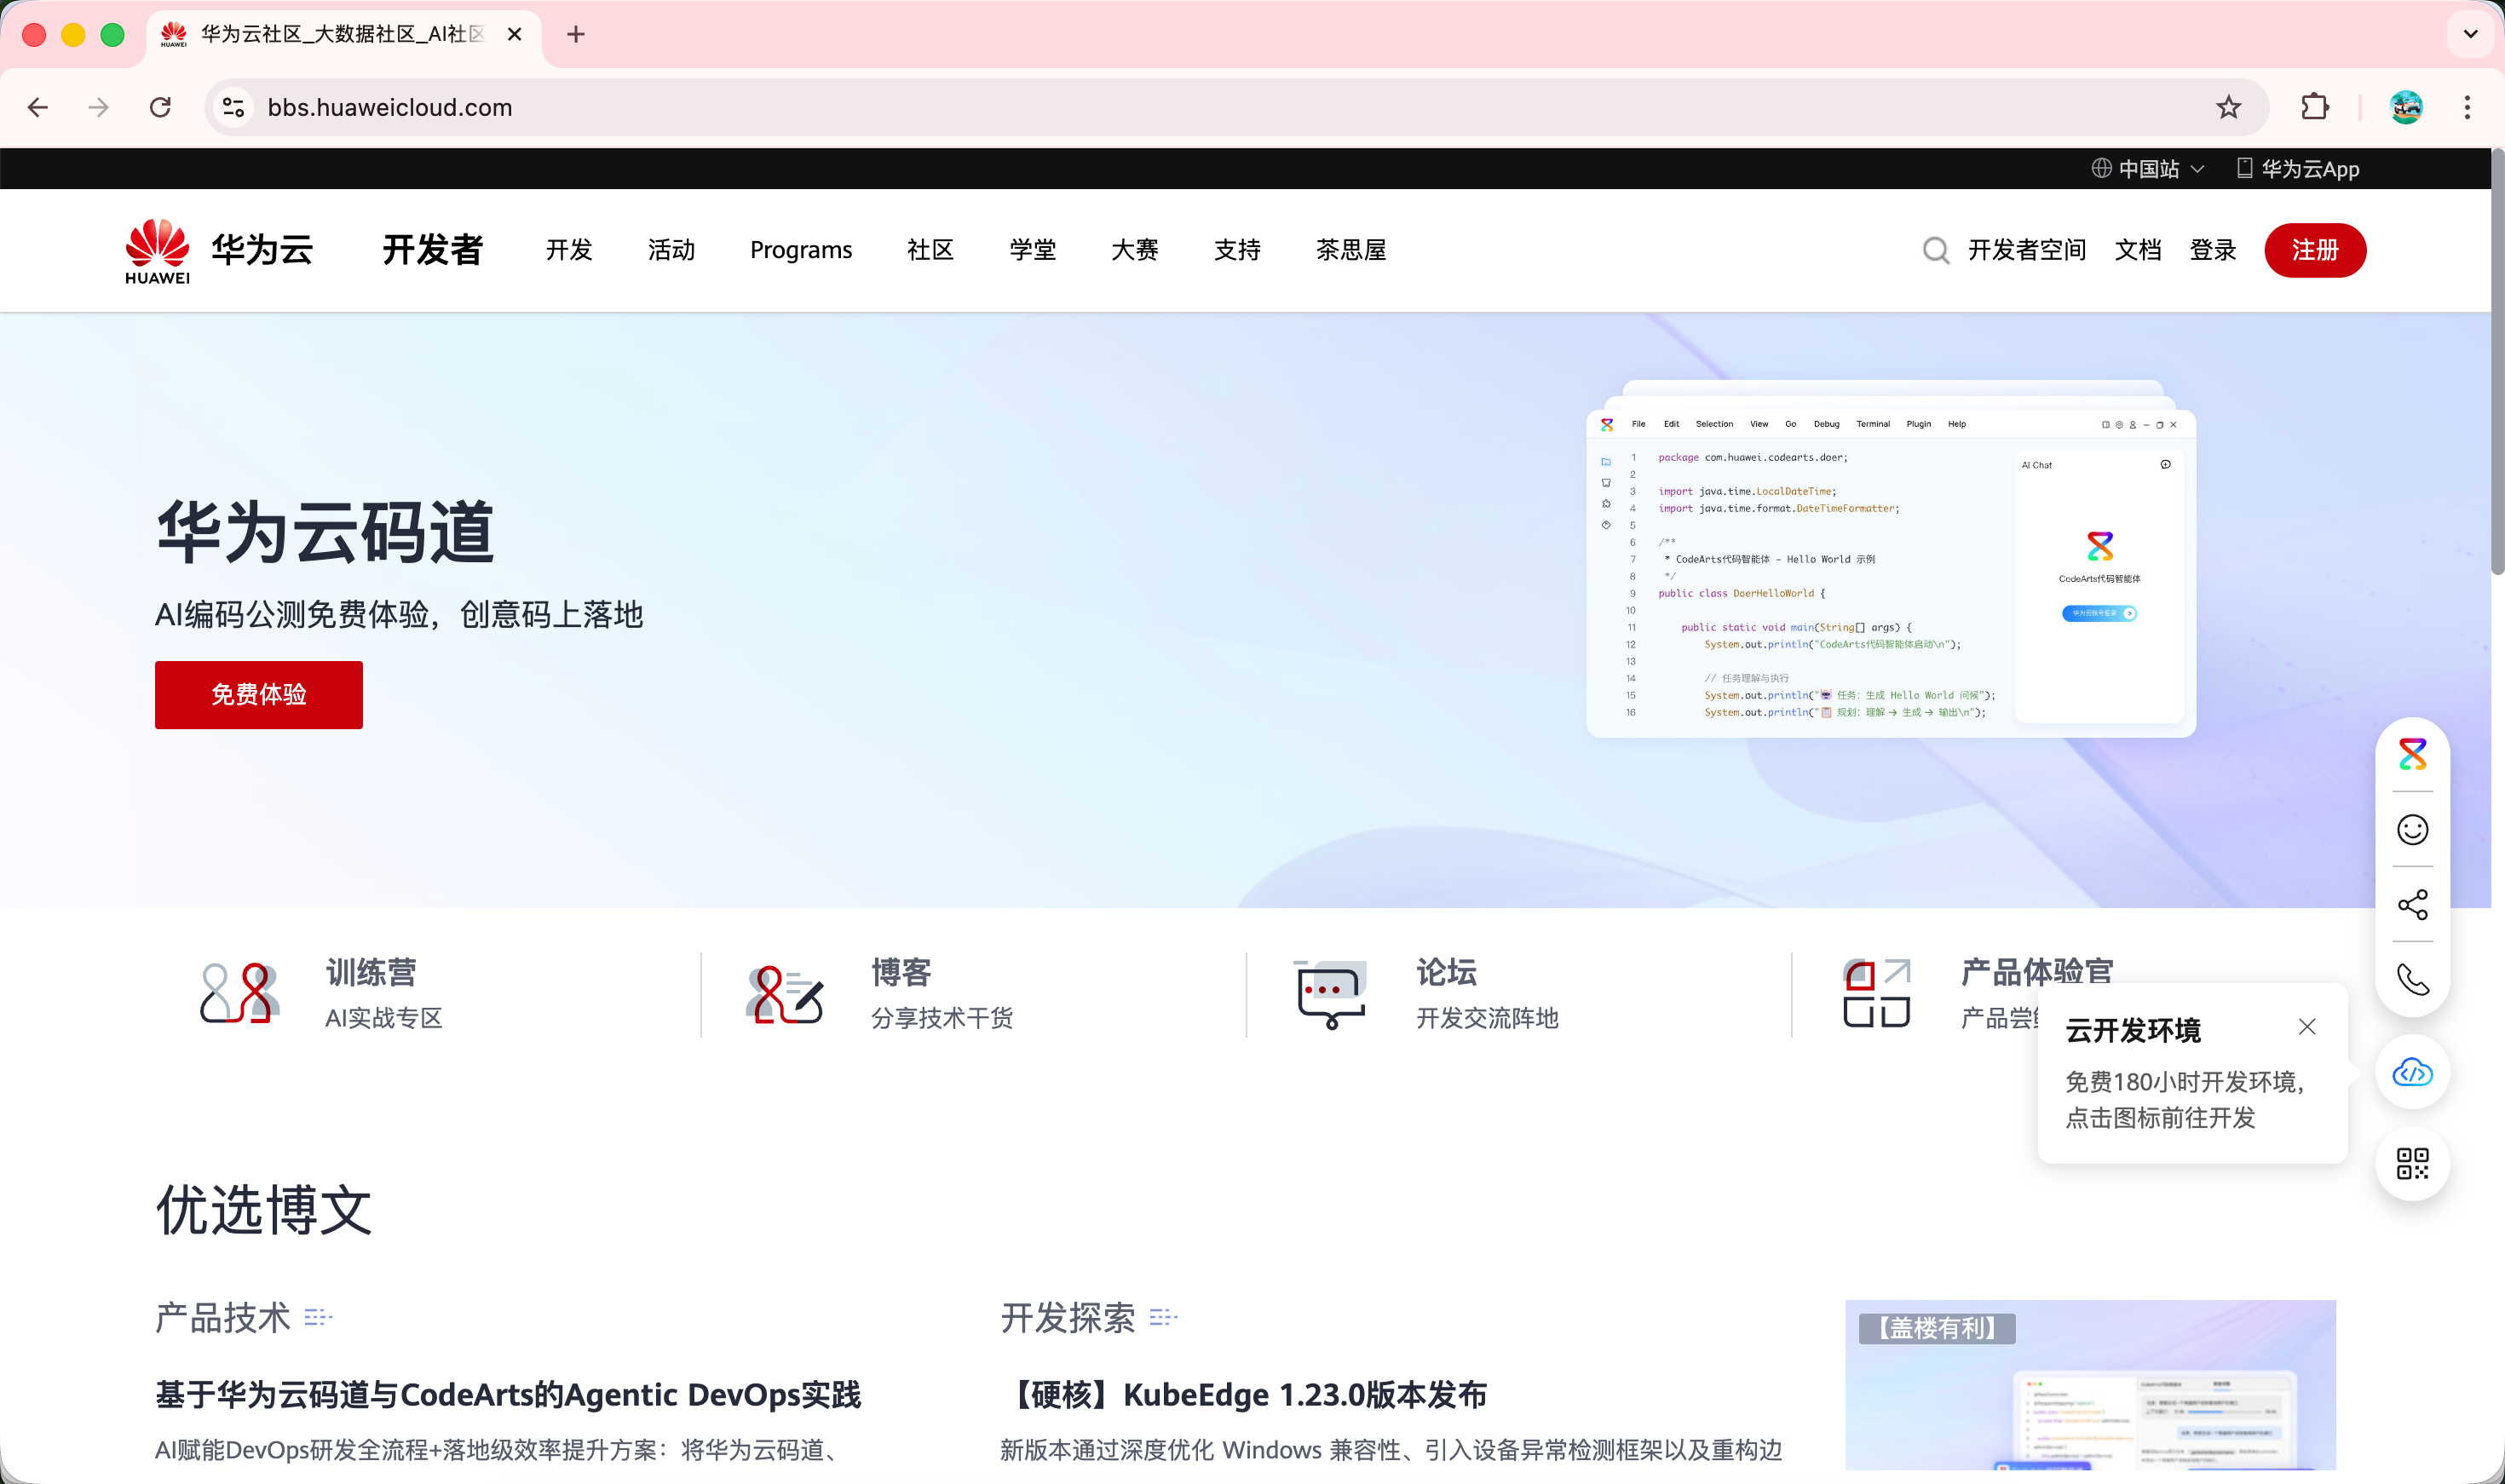Click the smiley feedback icon in sidebar
The width and height of the screenshot is (2505, 1484).
(x=2412, y=829)
